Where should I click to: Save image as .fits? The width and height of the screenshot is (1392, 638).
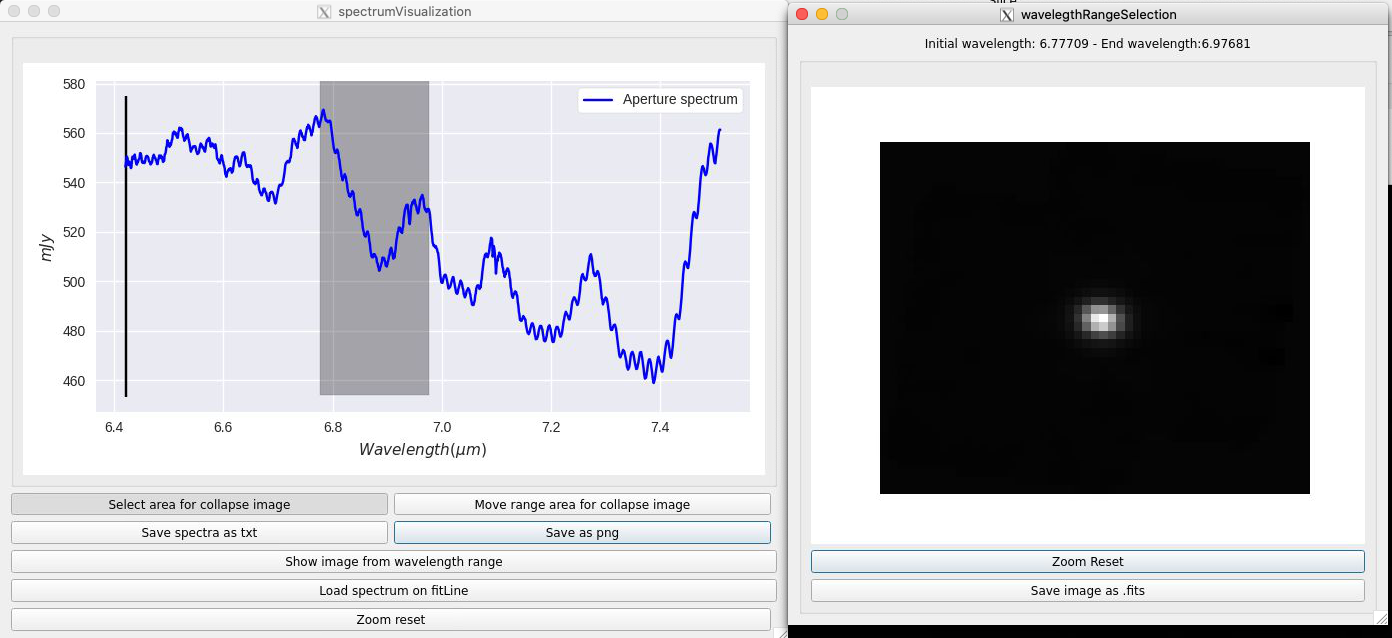[x=1087, y=590]
